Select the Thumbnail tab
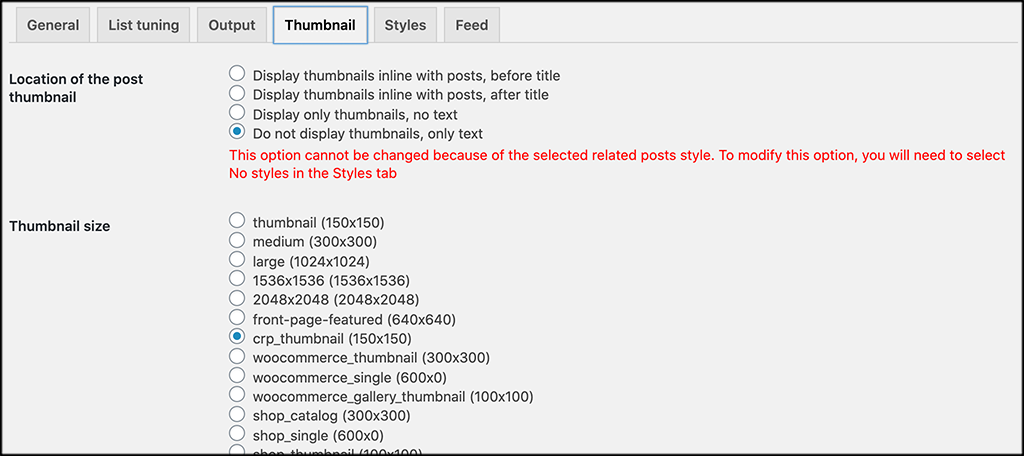This screenshot has width=1024, height=456. pos(320,25)
